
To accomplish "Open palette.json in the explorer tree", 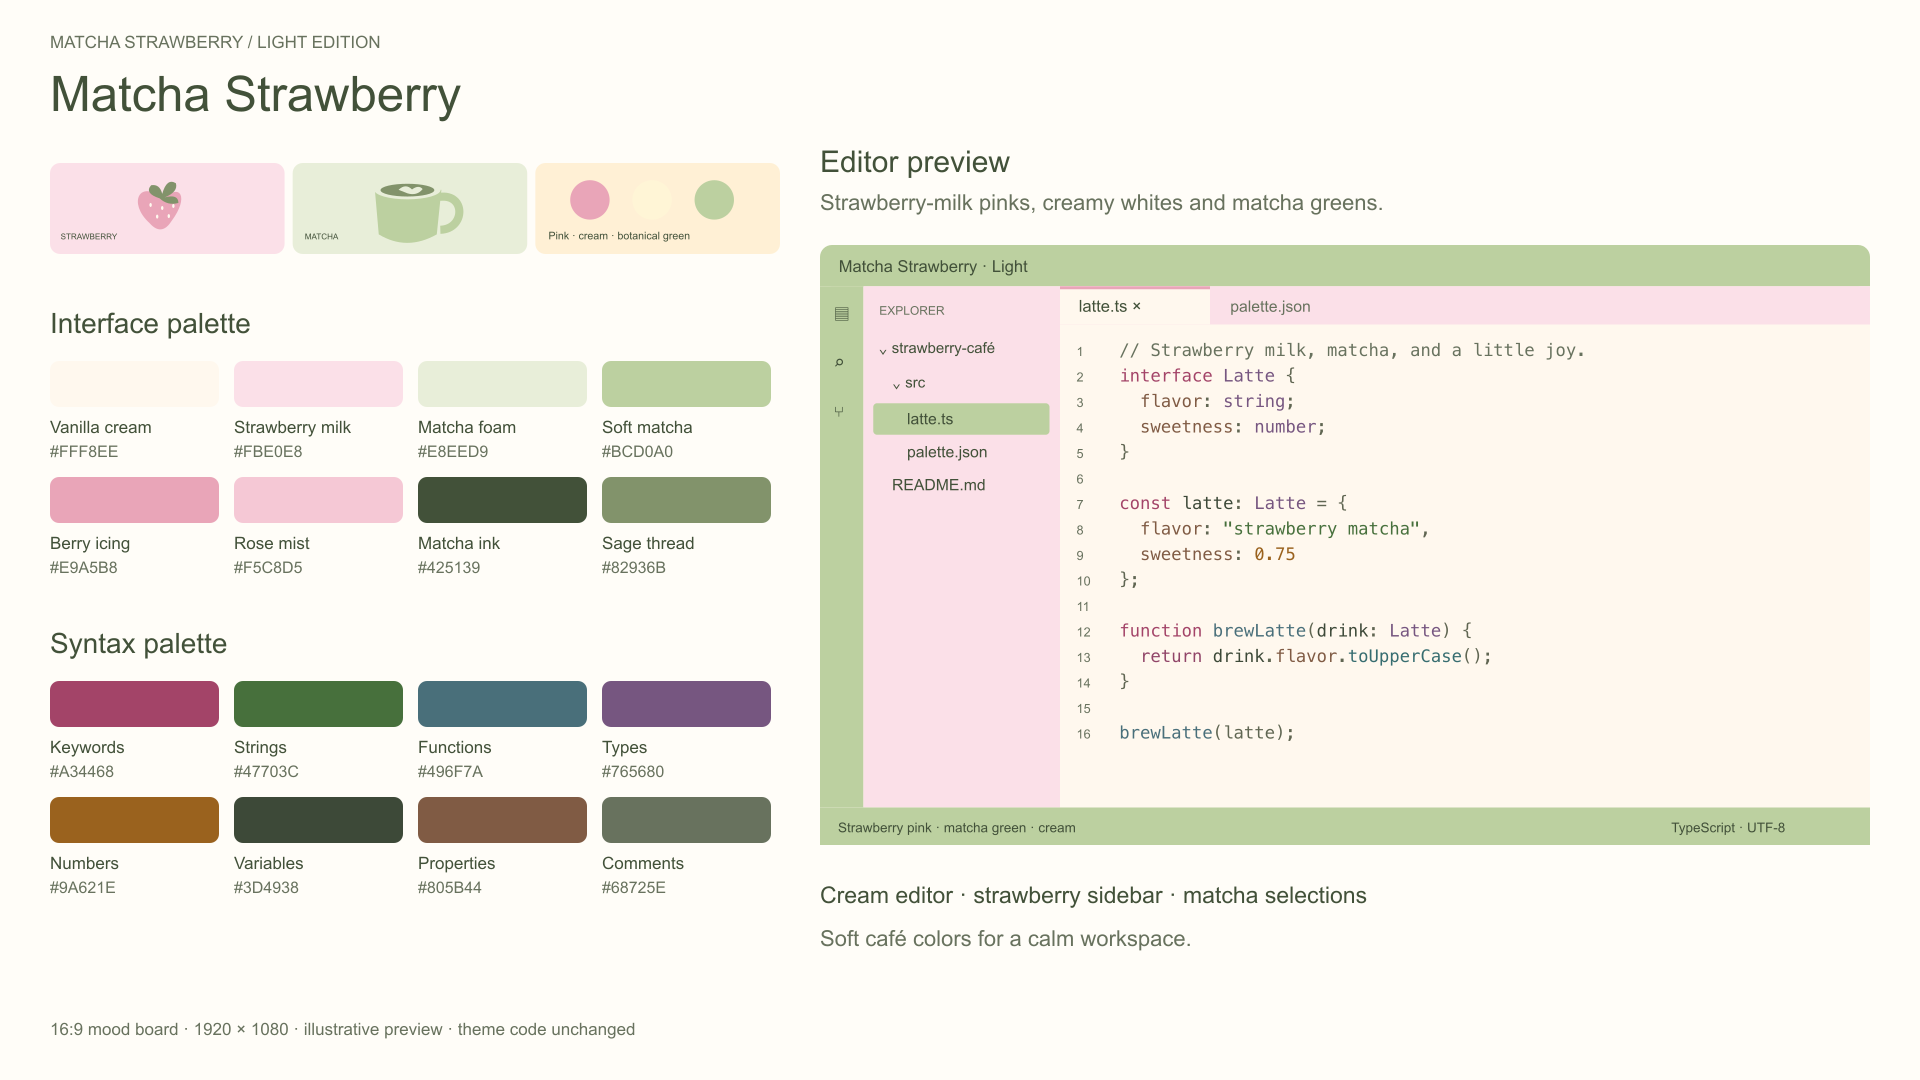I will click(x=947, y=452).
